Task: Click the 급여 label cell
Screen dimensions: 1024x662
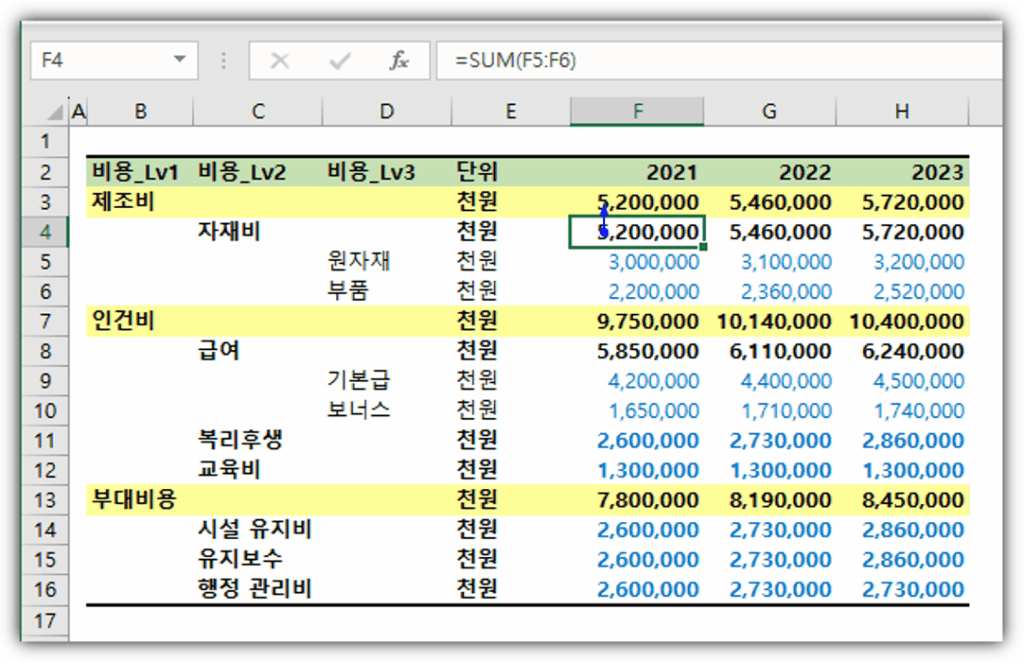Action: (258, 351)
